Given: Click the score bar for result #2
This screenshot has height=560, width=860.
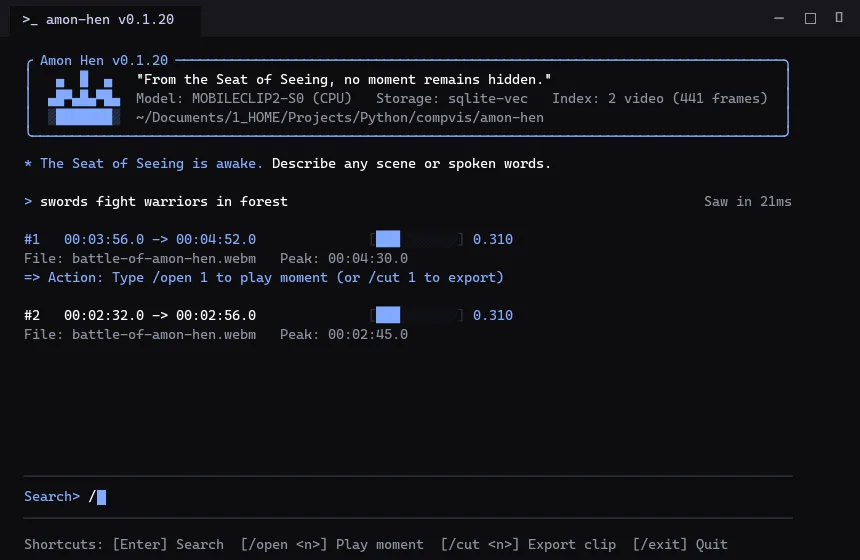Looking at the screenshot, I should click(417, 315).
